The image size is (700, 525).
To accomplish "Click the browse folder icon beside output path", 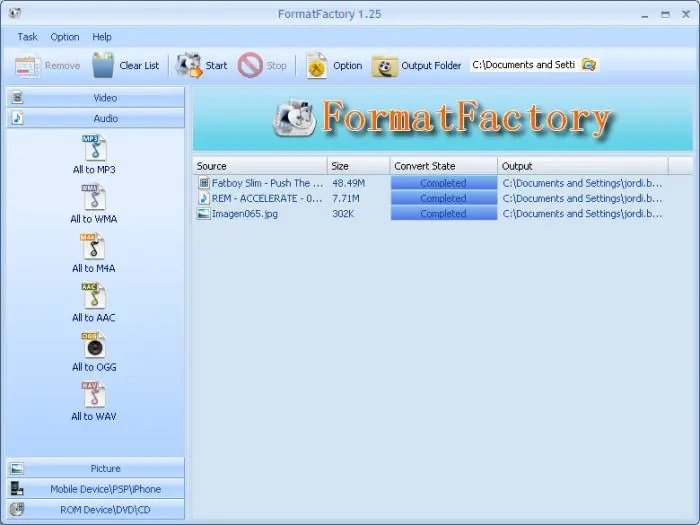I will [x=589, y=65].
